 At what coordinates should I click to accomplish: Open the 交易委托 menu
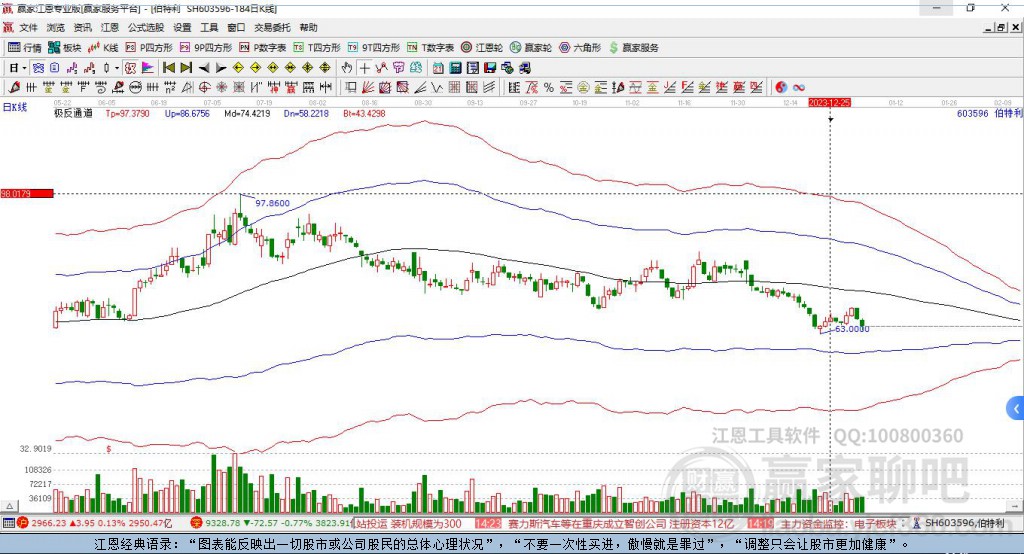(x=272, y=27)
